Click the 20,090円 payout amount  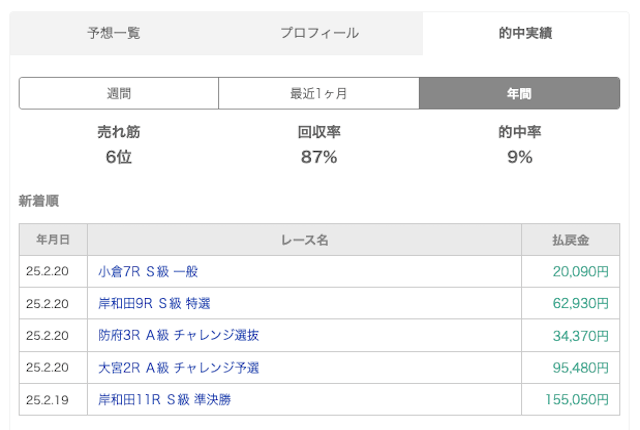pyautogui.click(x=580, y=271)
